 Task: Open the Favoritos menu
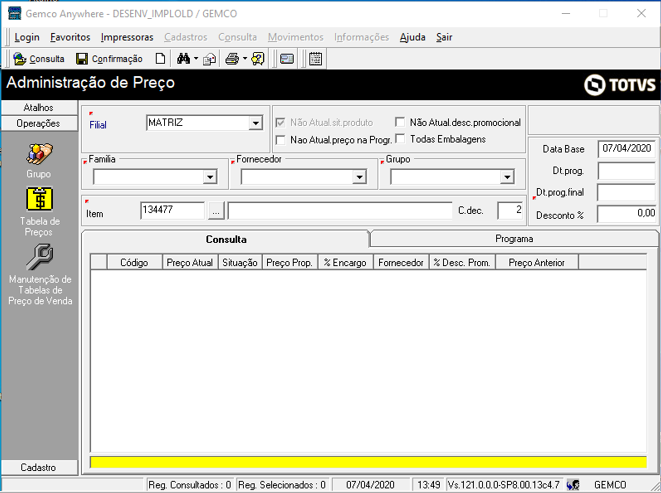click(x=70, y=37)
